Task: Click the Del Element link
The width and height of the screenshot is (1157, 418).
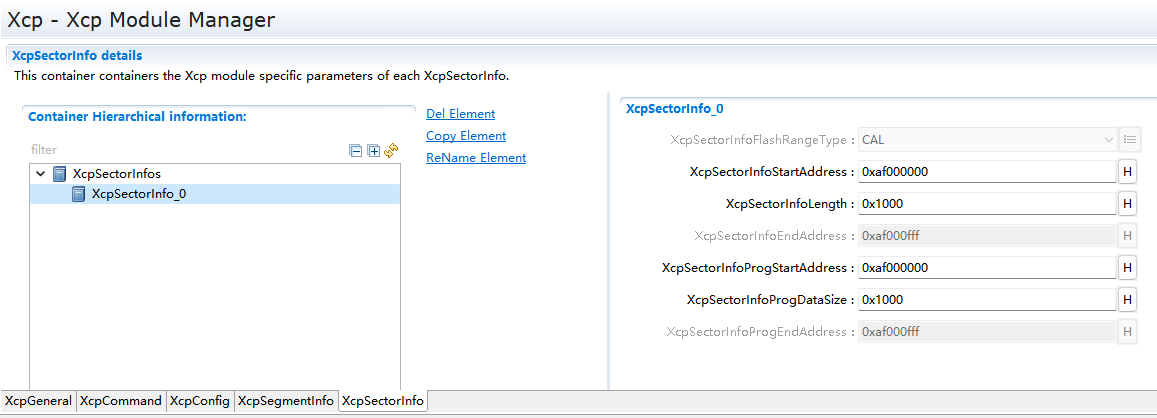Action: (460, 114)
